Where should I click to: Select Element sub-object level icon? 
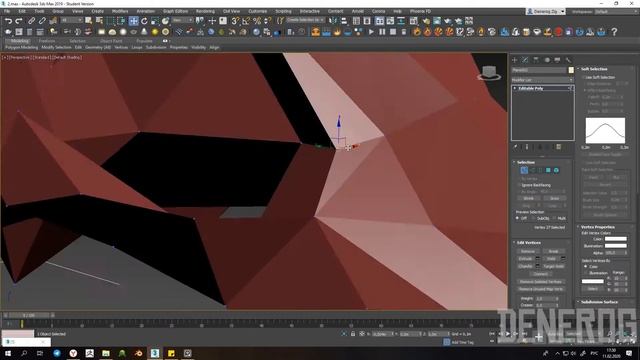[x=556, y=170]
